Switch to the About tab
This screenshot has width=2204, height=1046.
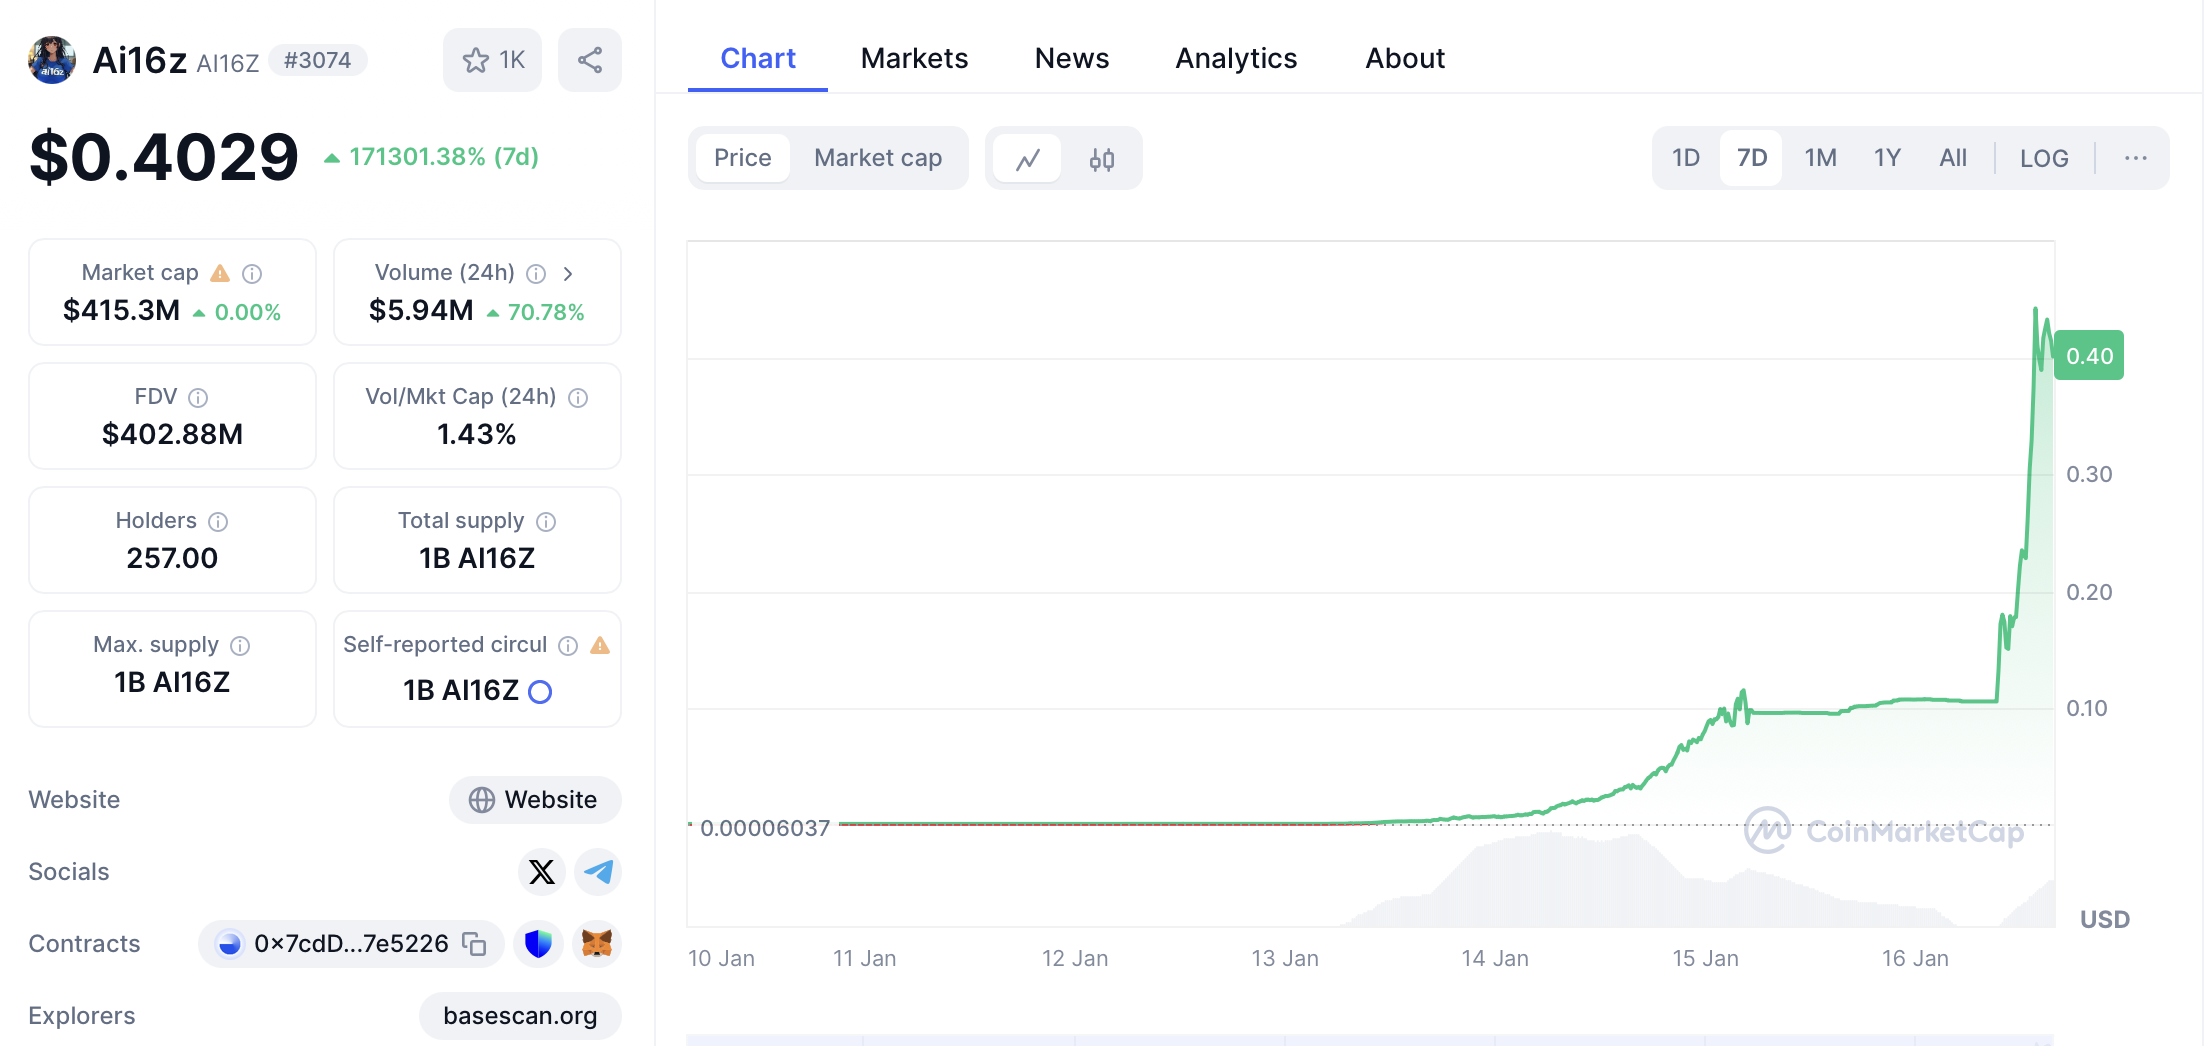(1405, 58)
